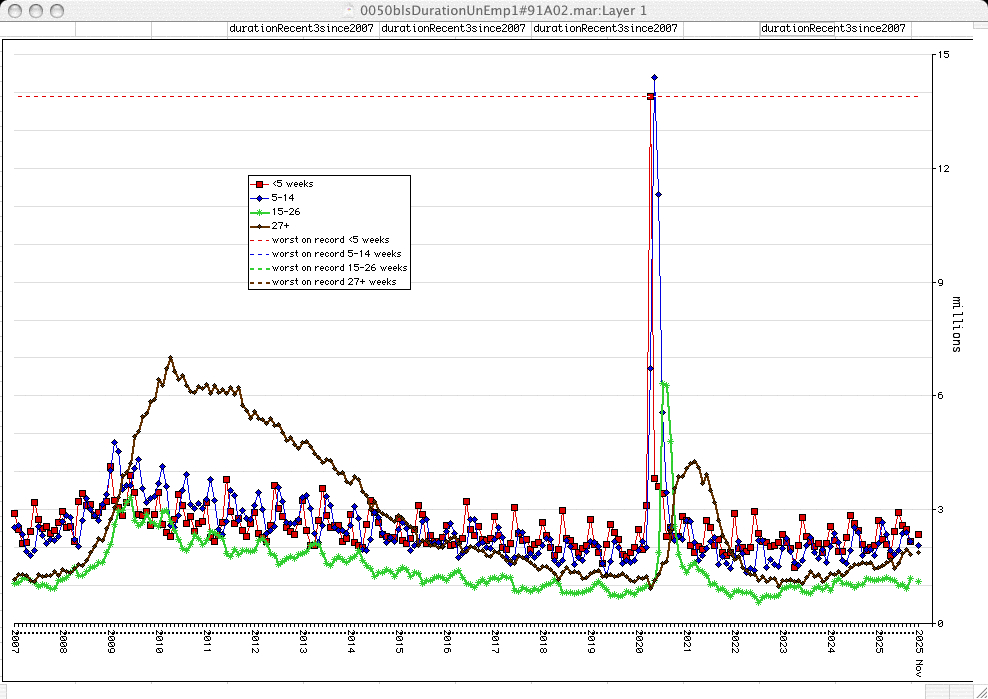The width and height of the screenshot is (988, 699).
Task: Click the 2020 year label on x-axis
Action: tap(639, 640)
